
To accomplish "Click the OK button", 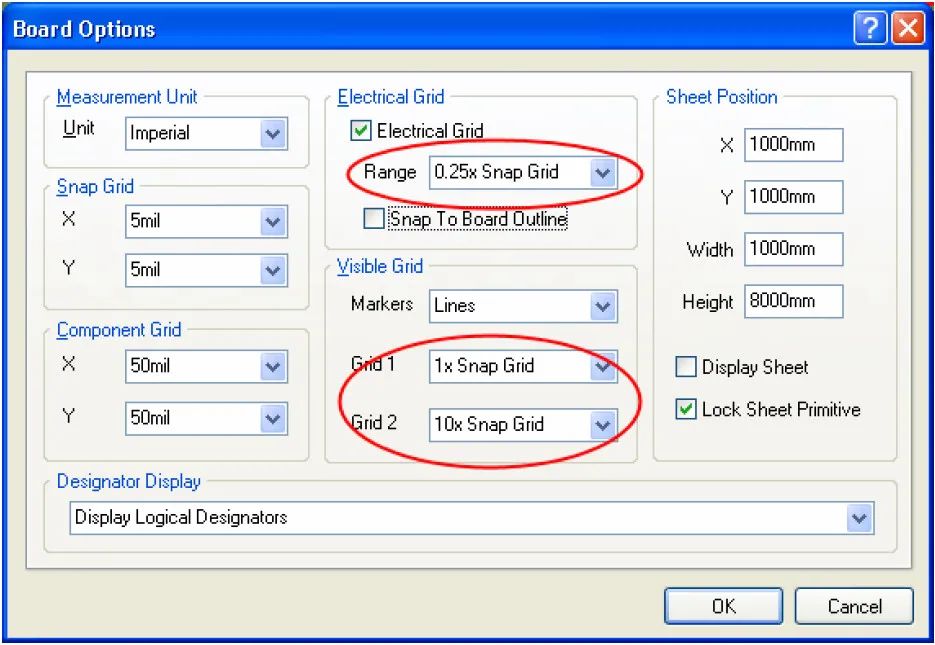I will tap(723, 606).
